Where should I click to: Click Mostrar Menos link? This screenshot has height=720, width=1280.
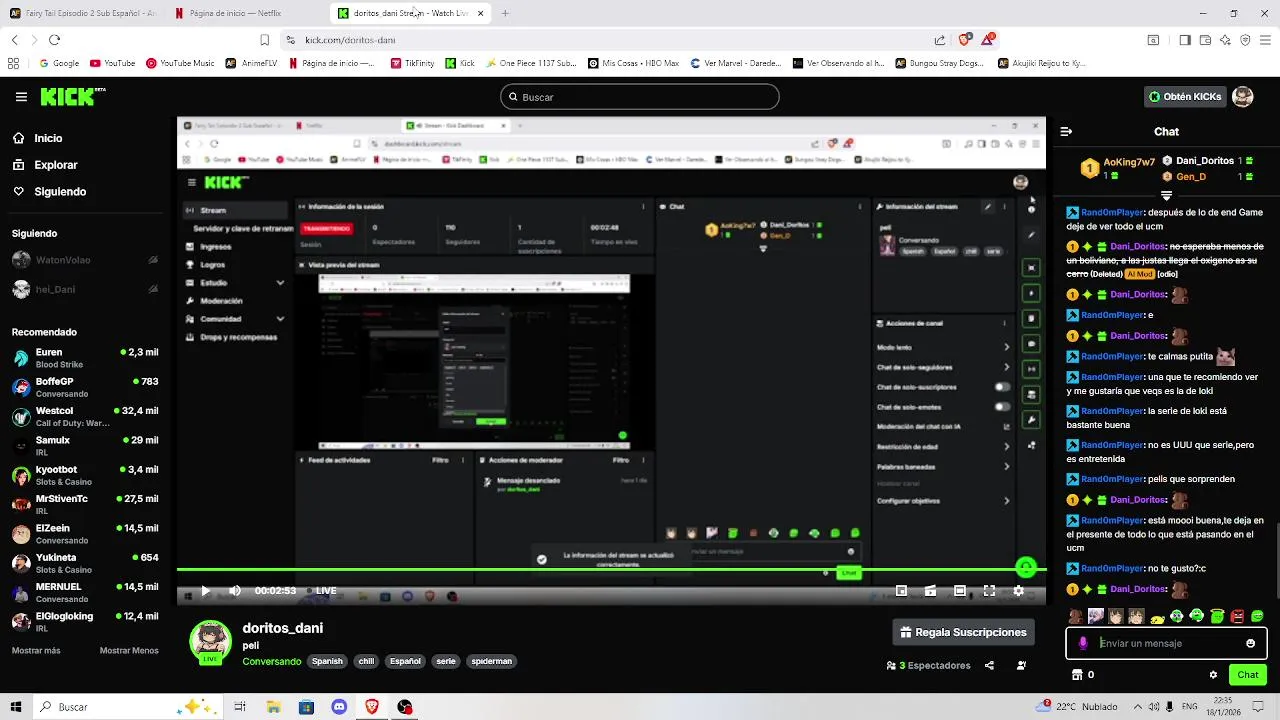129,650
